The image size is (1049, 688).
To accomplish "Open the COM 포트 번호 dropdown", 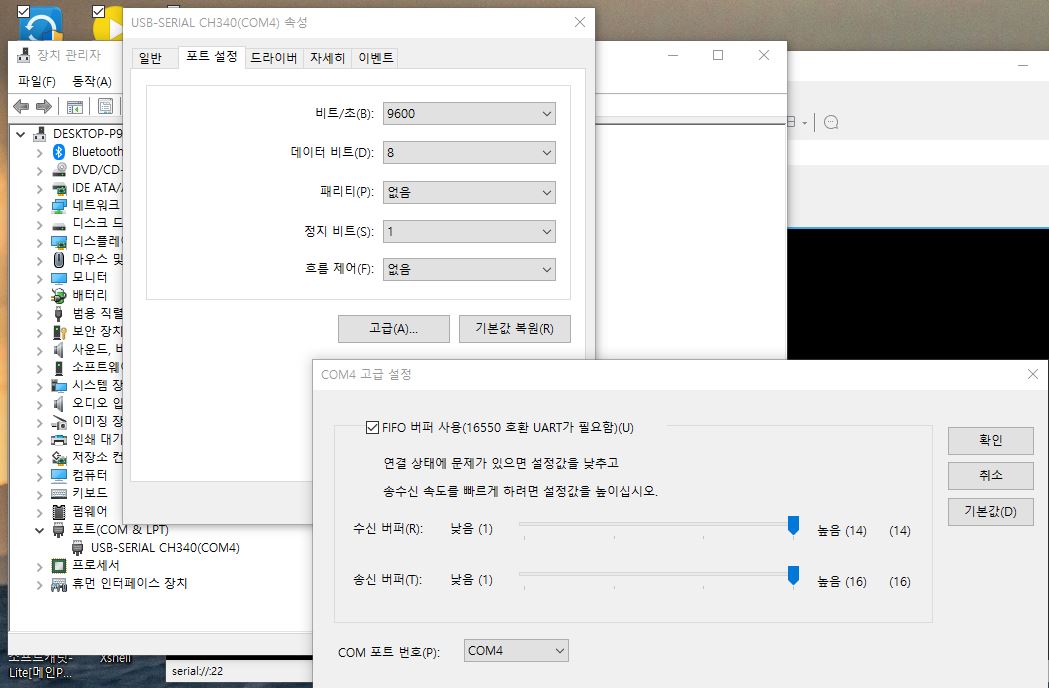I will point(516,651).
